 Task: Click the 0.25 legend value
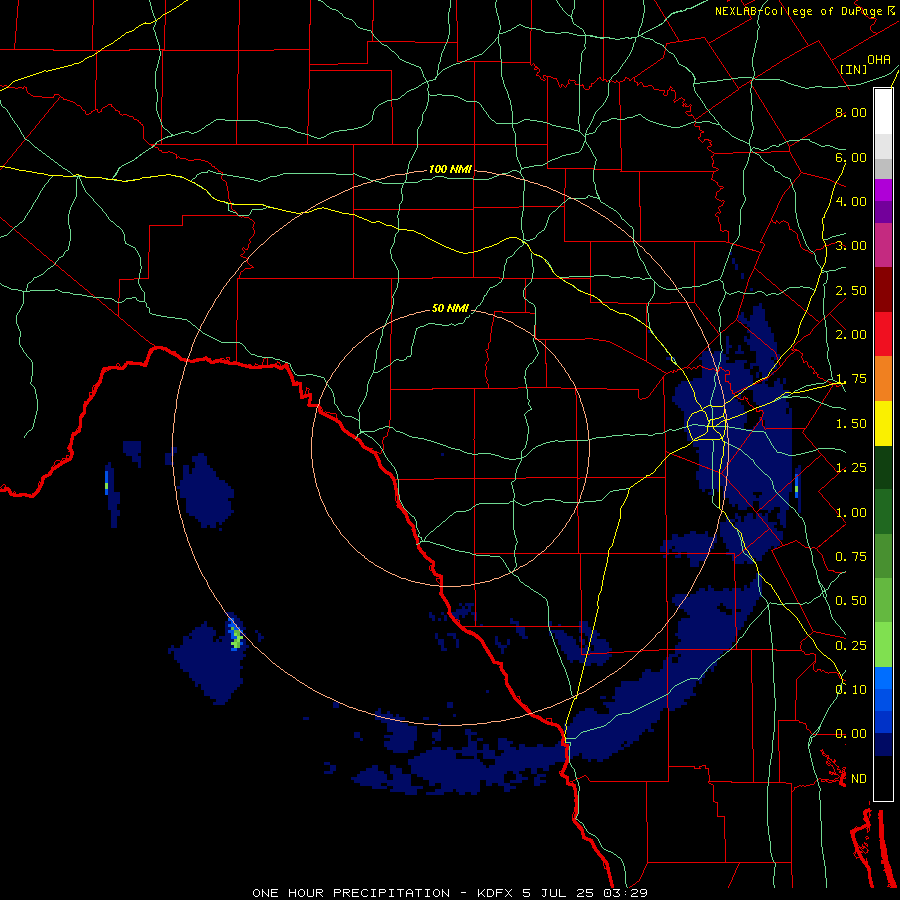(851, 646)
